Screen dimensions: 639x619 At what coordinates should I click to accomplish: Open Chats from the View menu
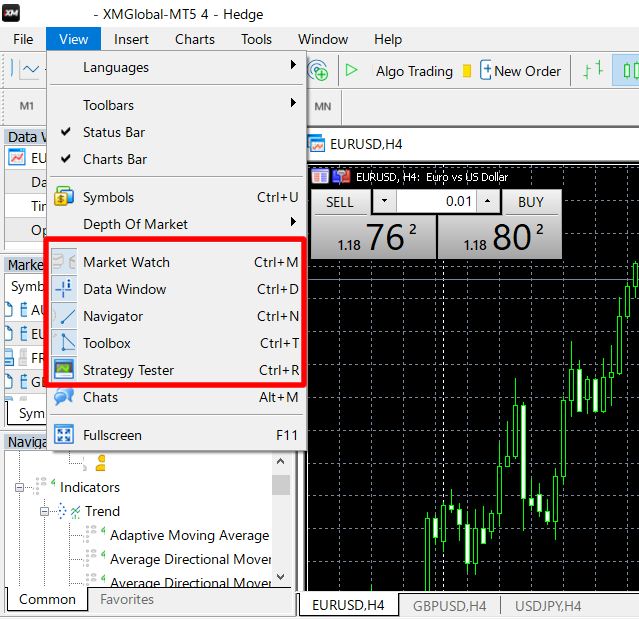[177, 397]
